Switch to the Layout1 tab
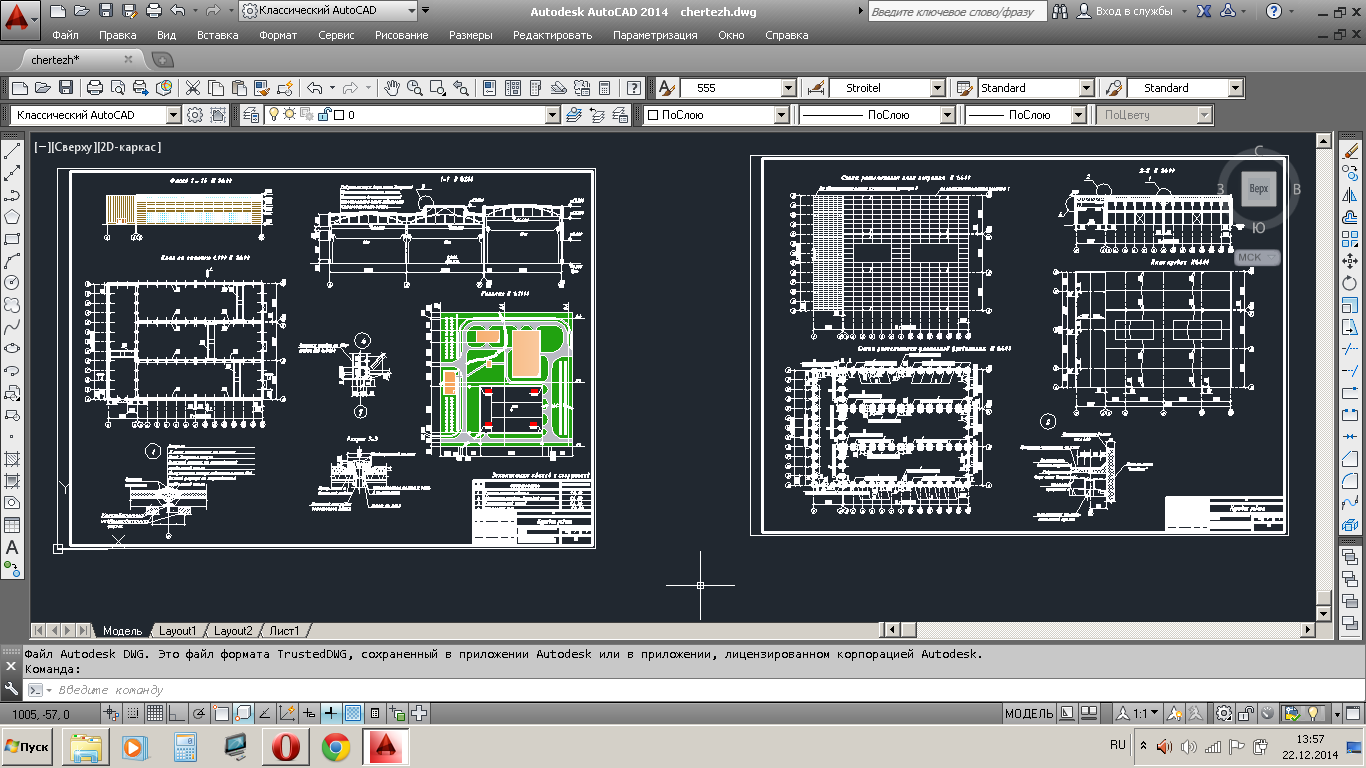The image size is (1366, 768). pyautogui.click(x=178, y=631)
